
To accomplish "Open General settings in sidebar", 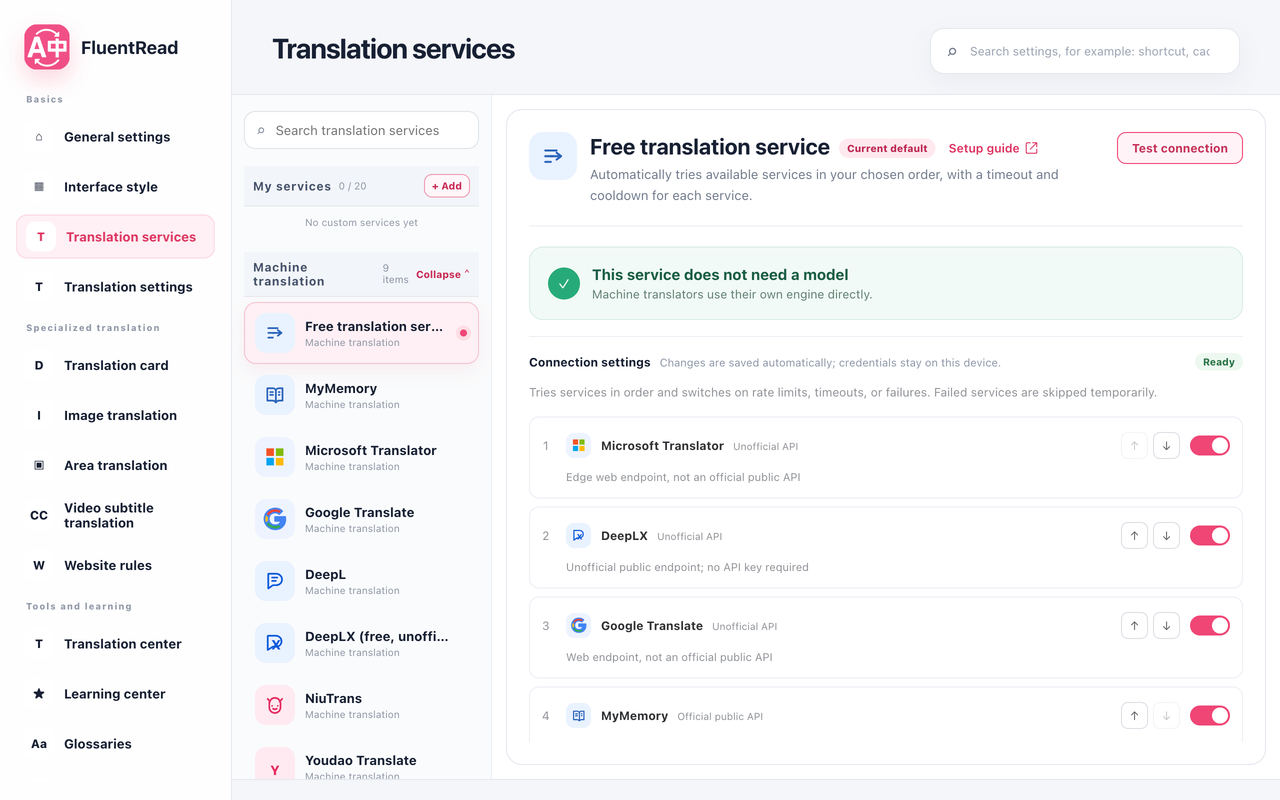I will 115,137.
